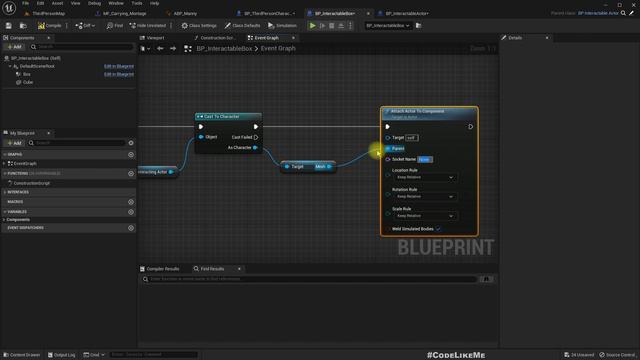This screenshot has height=360, width=640.
Task: Click Edit in Blueprint for Box
Action: point(119,74)
